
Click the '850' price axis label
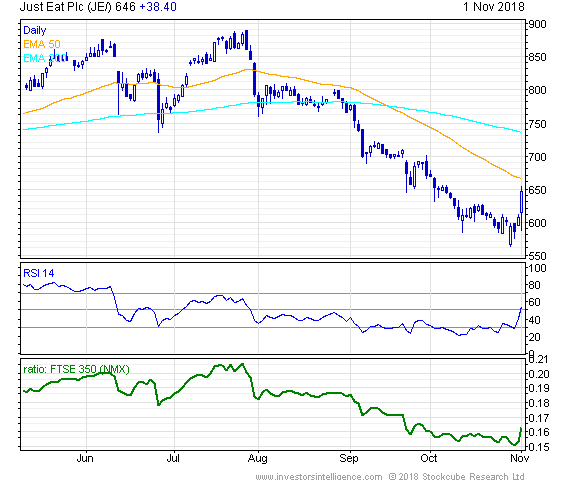pos(537,57)
